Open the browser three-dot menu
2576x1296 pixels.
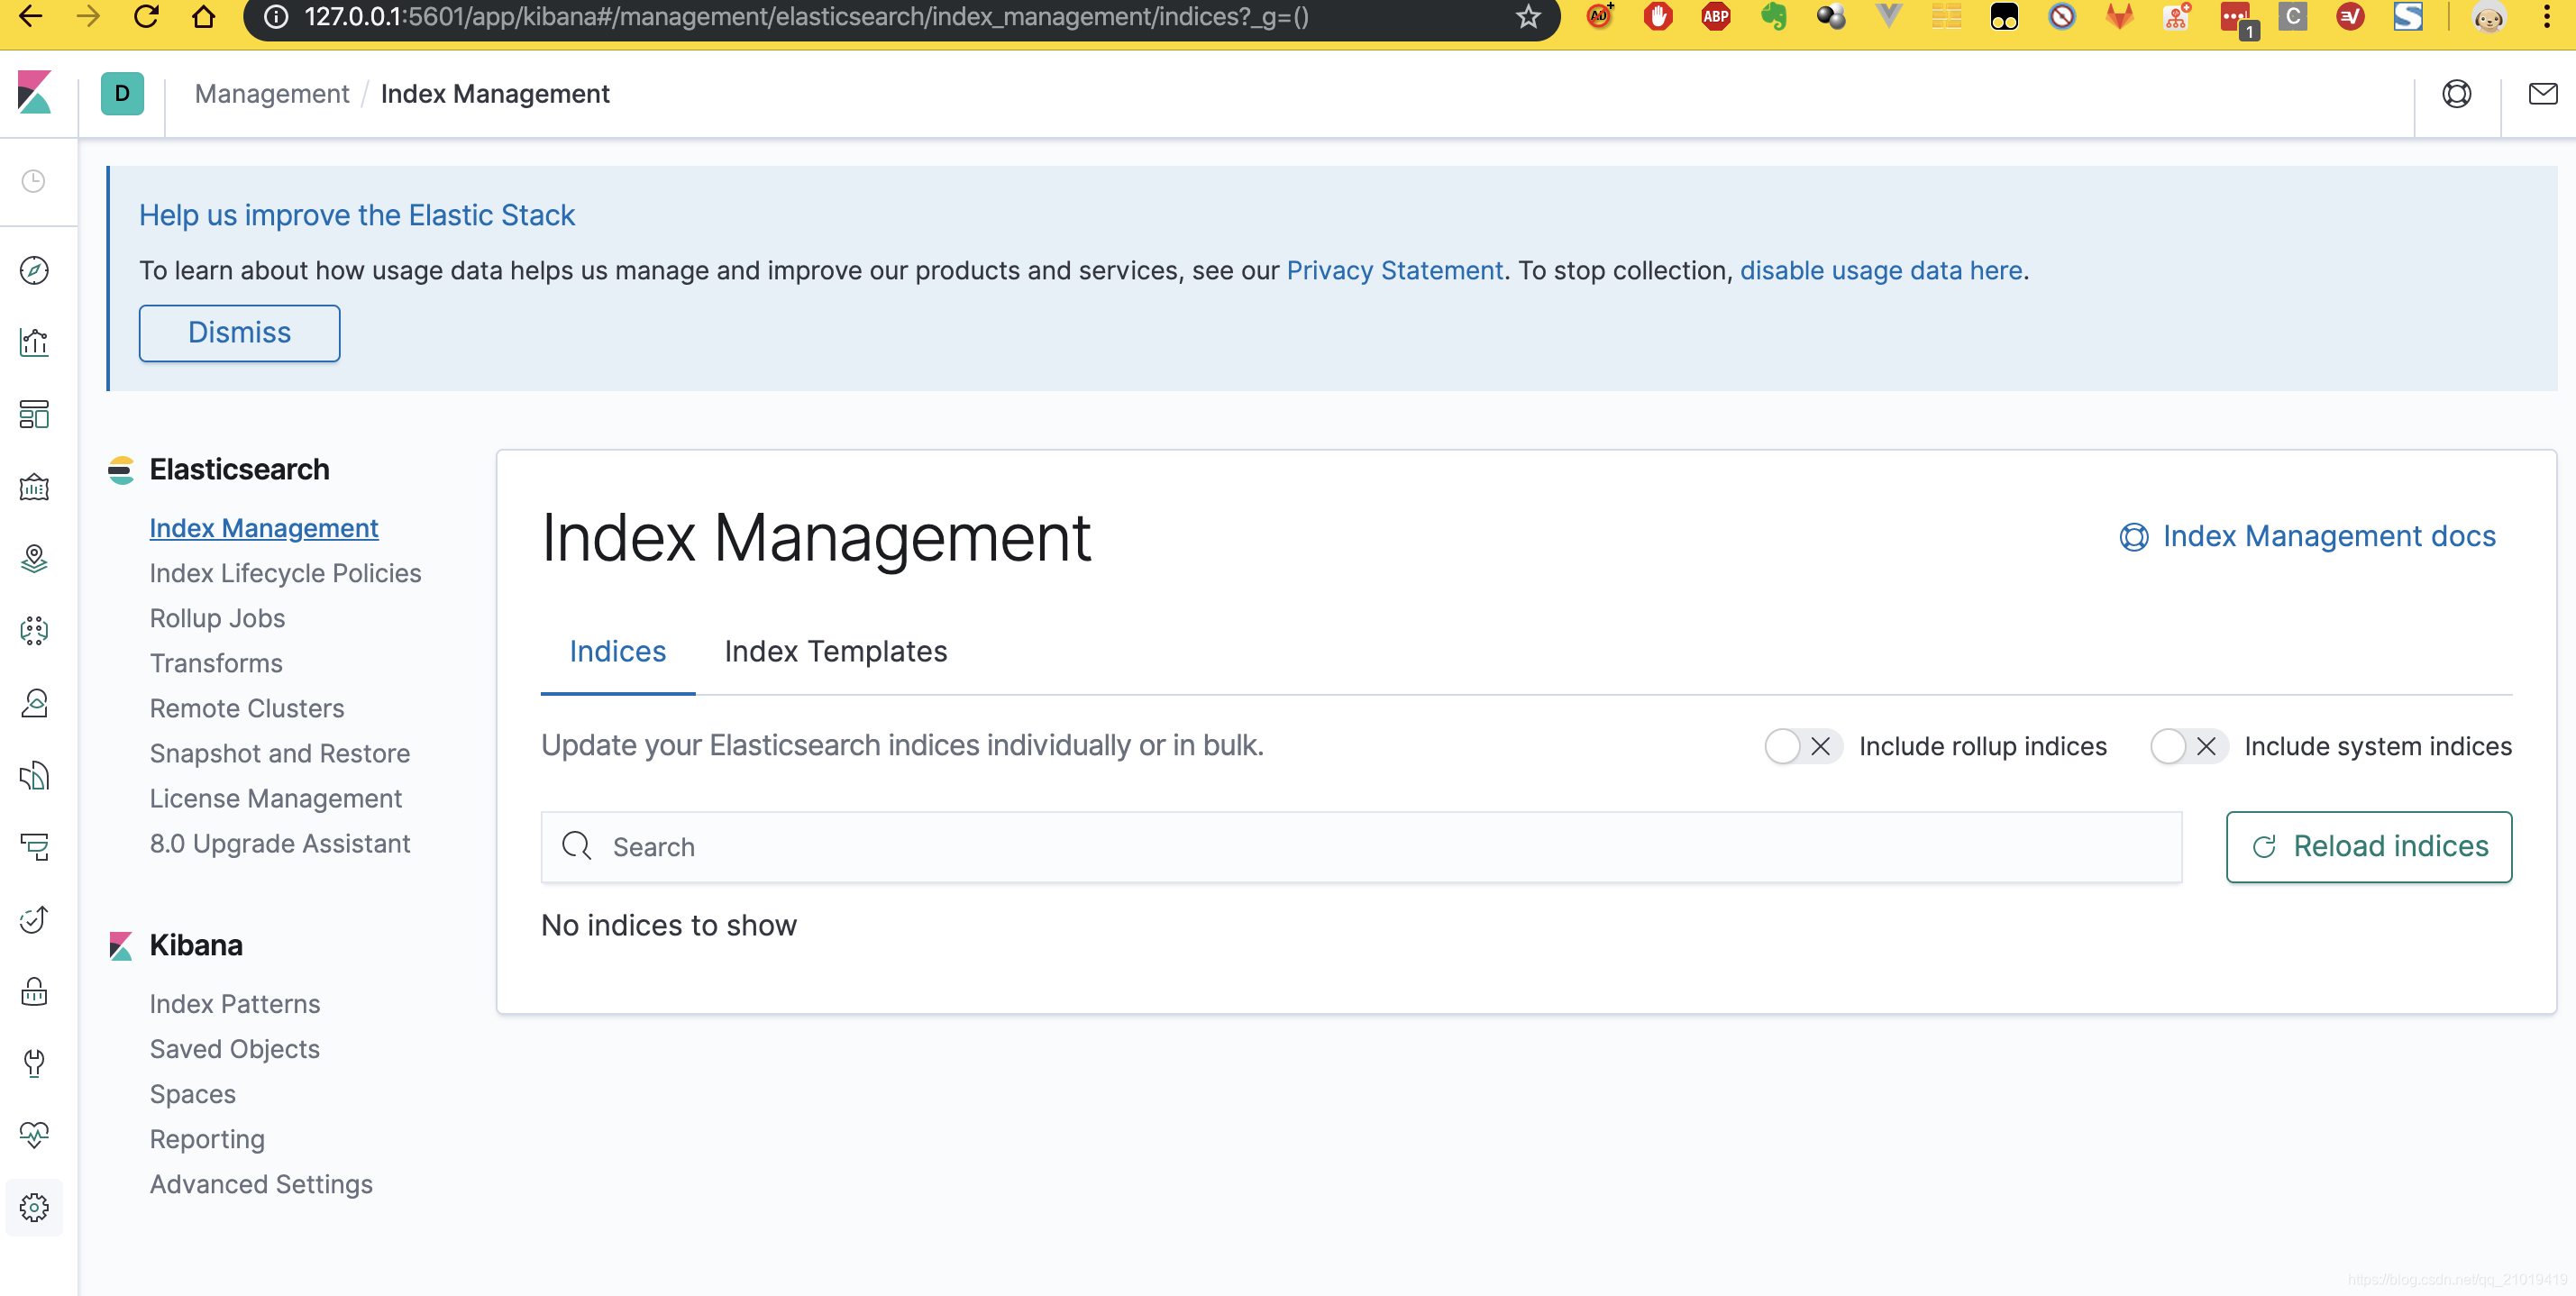[2547, 16]
